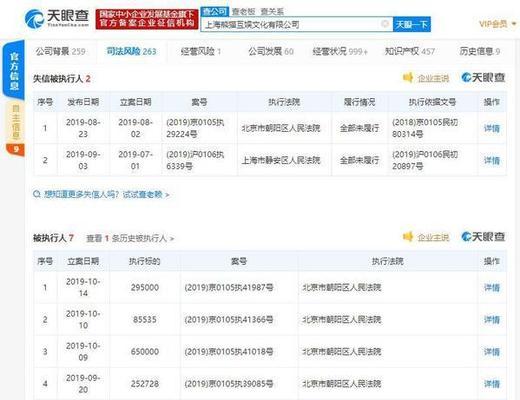The image size is (520, 400).
Task: Click the 295000 execution amount cell
Action: pos(145,287)
